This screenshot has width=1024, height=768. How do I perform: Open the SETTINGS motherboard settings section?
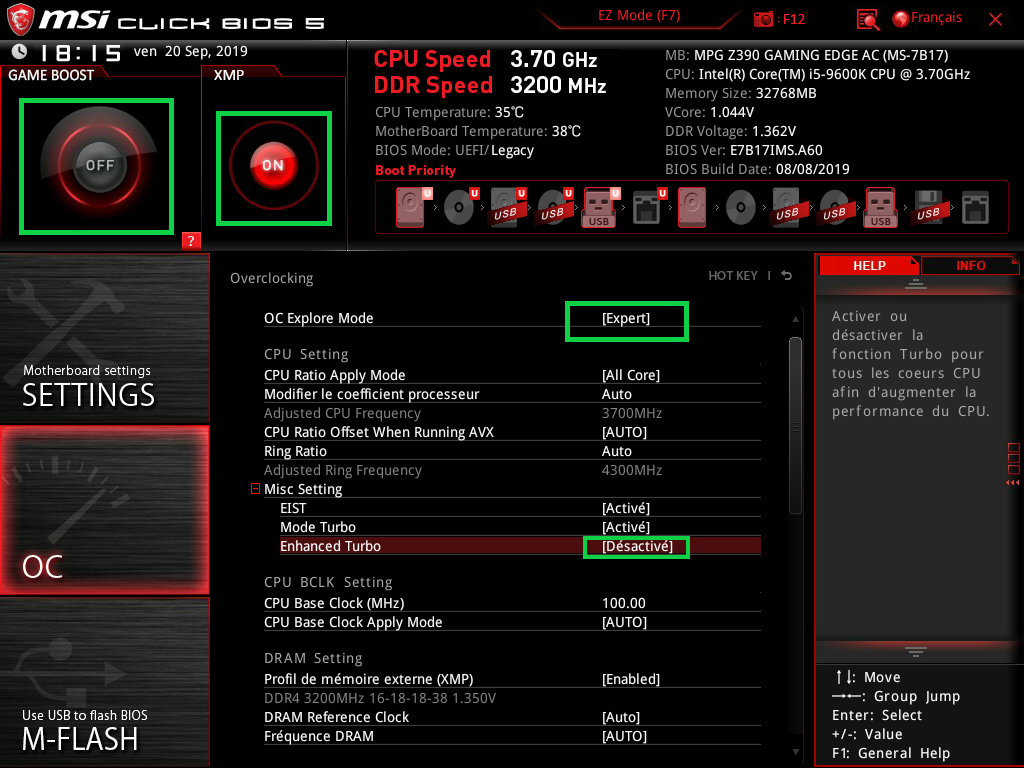click(104, 338)
